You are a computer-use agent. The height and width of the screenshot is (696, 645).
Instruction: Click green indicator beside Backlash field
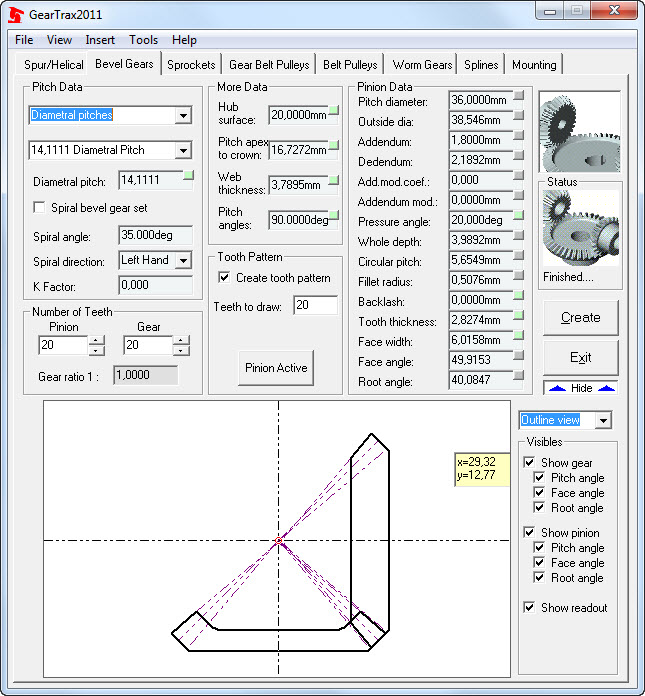coord(518,296)
